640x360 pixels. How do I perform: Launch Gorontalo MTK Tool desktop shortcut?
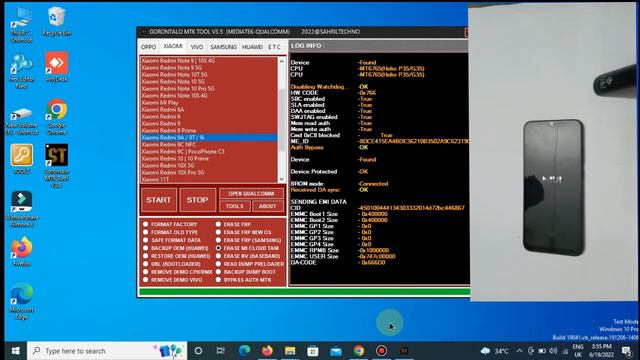(x=57, y=165)
